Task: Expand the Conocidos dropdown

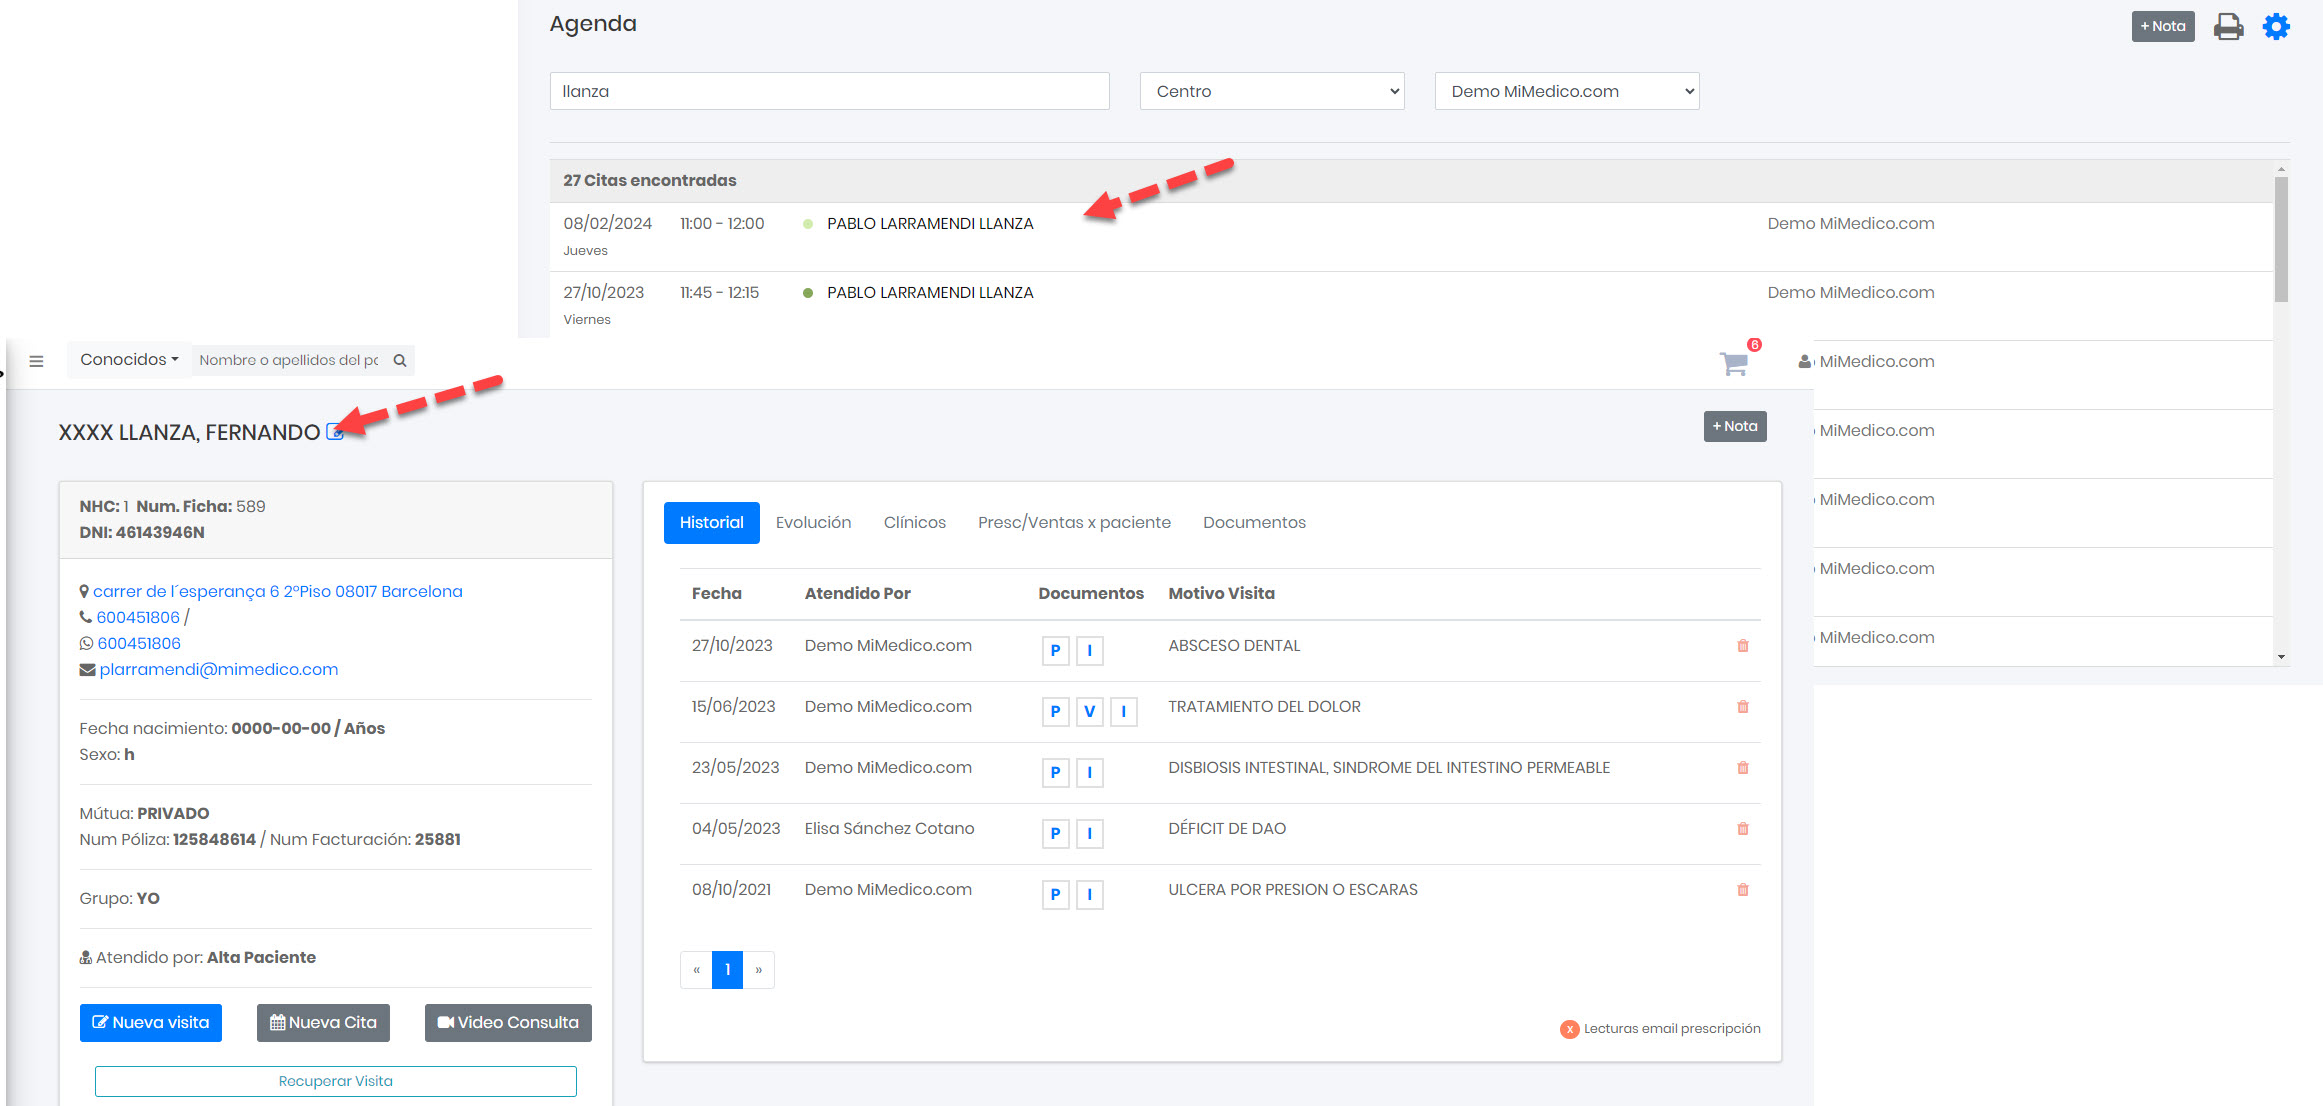Action: coord(129,360)
